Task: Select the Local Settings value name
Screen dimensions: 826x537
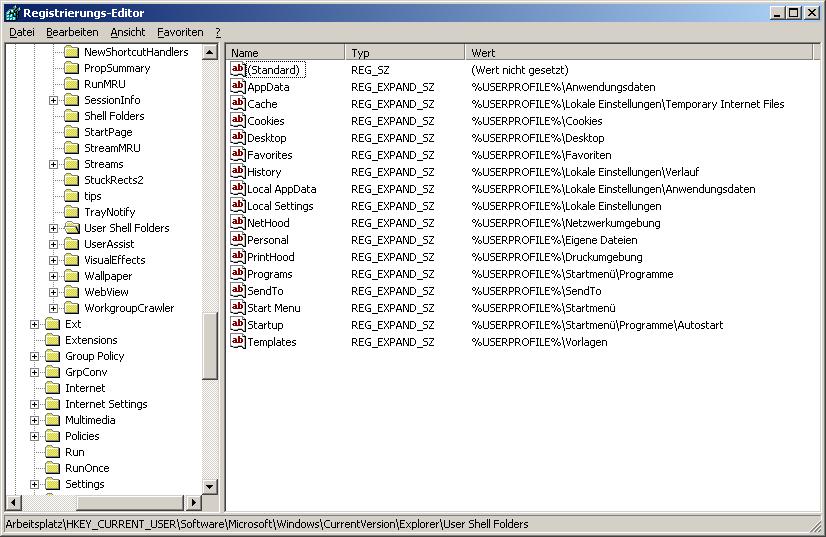Action: tap(280, 206)
